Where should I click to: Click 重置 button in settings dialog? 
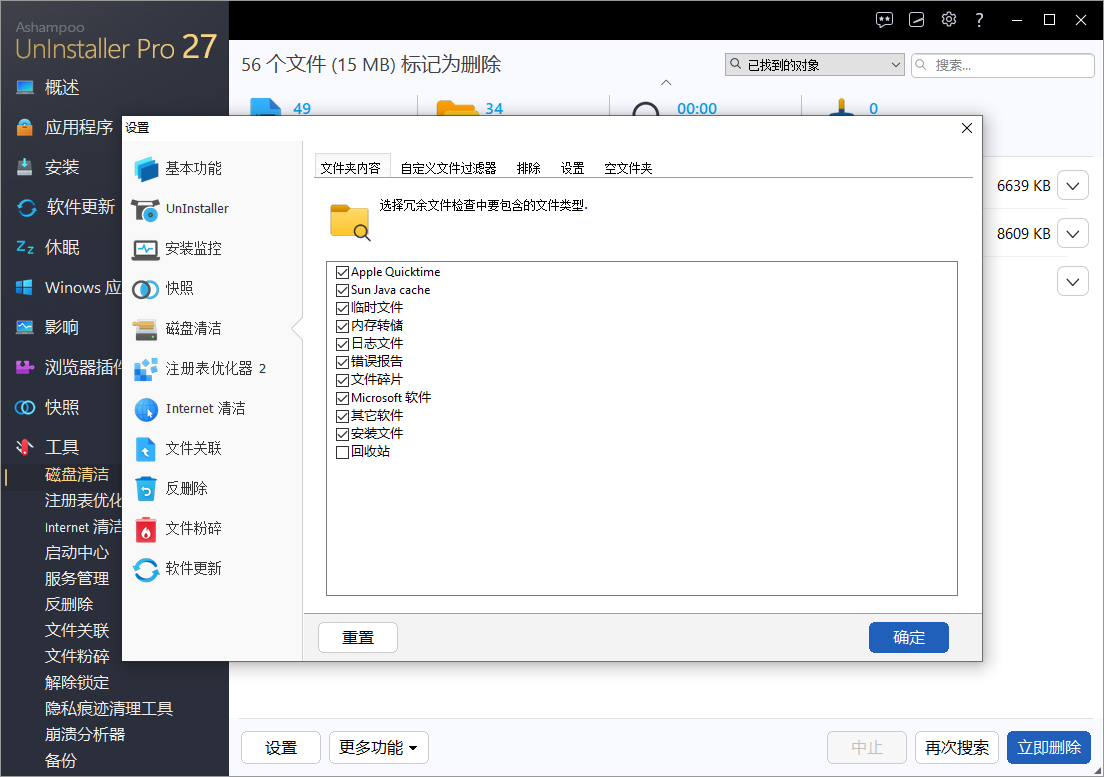click(x=358, y=638)
